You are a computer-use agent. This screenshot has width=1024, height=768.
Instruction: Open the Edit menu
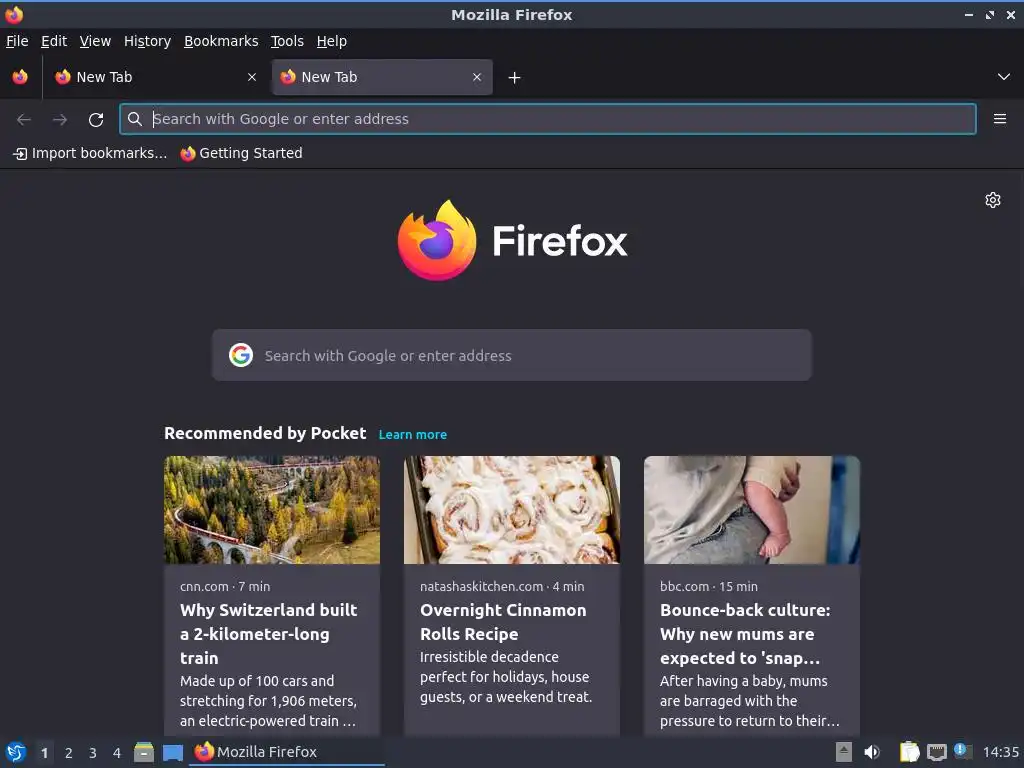click(x=54, y=41)
